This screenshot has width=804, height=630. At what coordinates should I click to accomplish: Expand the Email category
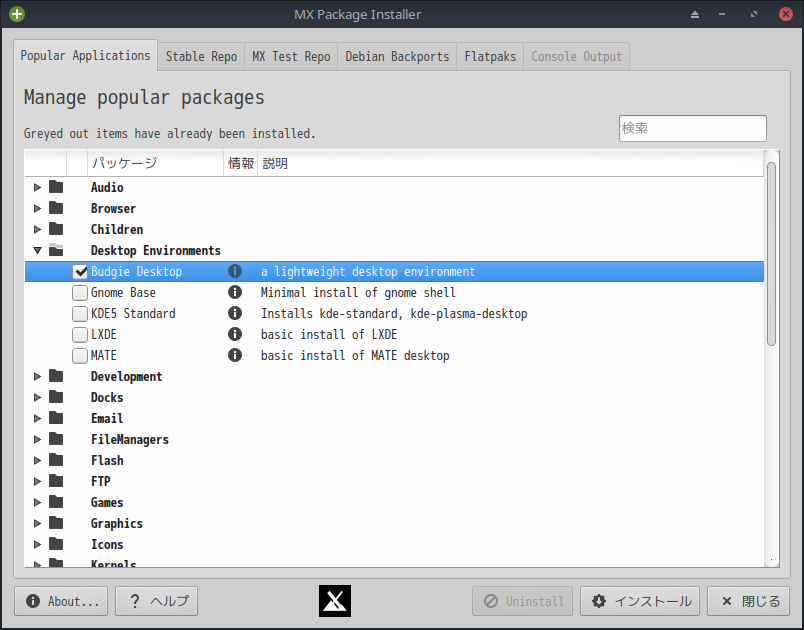pyautogui.click(x=37, y=418)
